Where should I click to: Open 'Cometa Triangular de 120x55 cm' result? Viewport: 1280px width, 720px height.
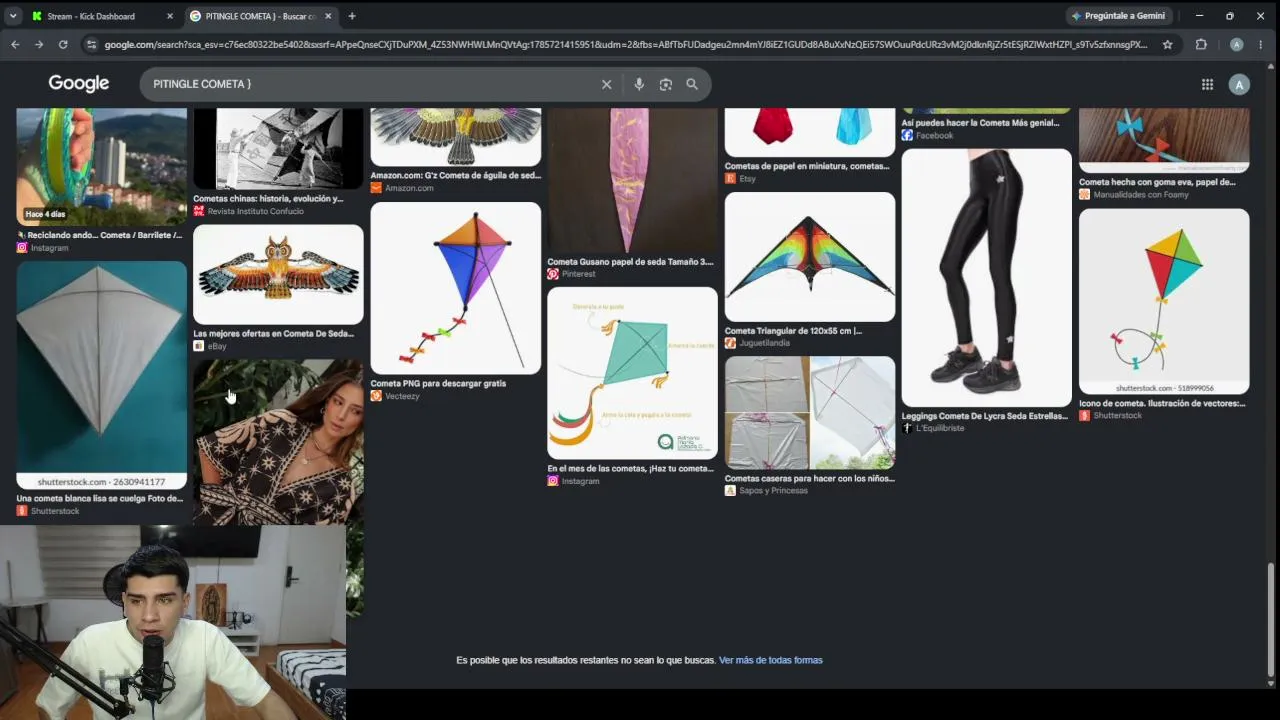pos(793,331)
